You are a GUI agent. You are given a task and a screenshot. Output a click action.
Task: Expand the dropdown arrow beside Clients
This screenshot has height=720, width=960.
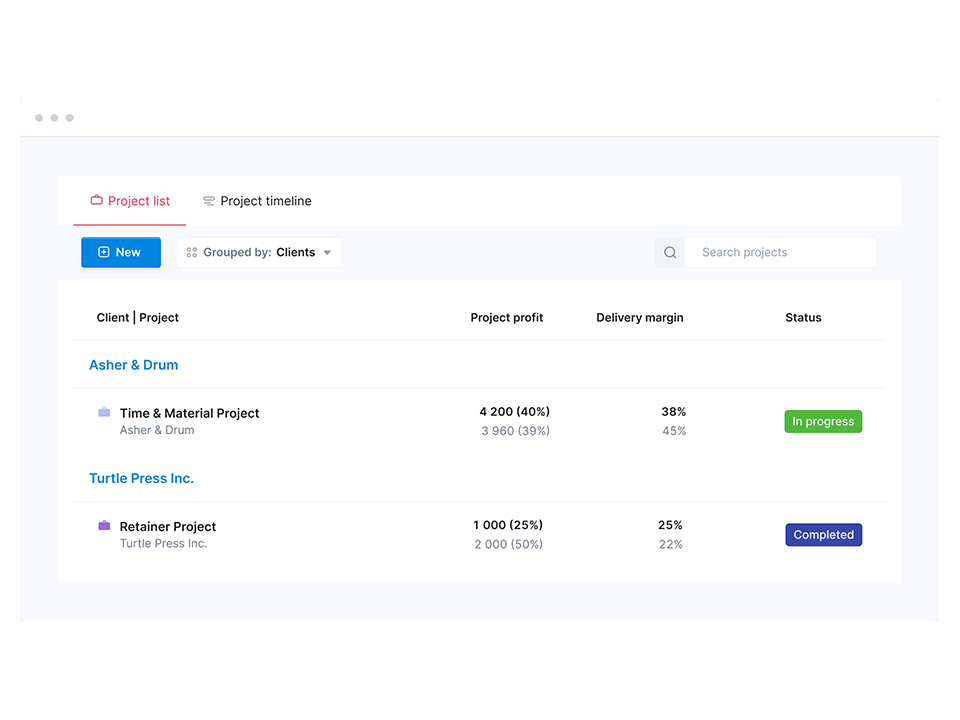(x=327, y=253)
